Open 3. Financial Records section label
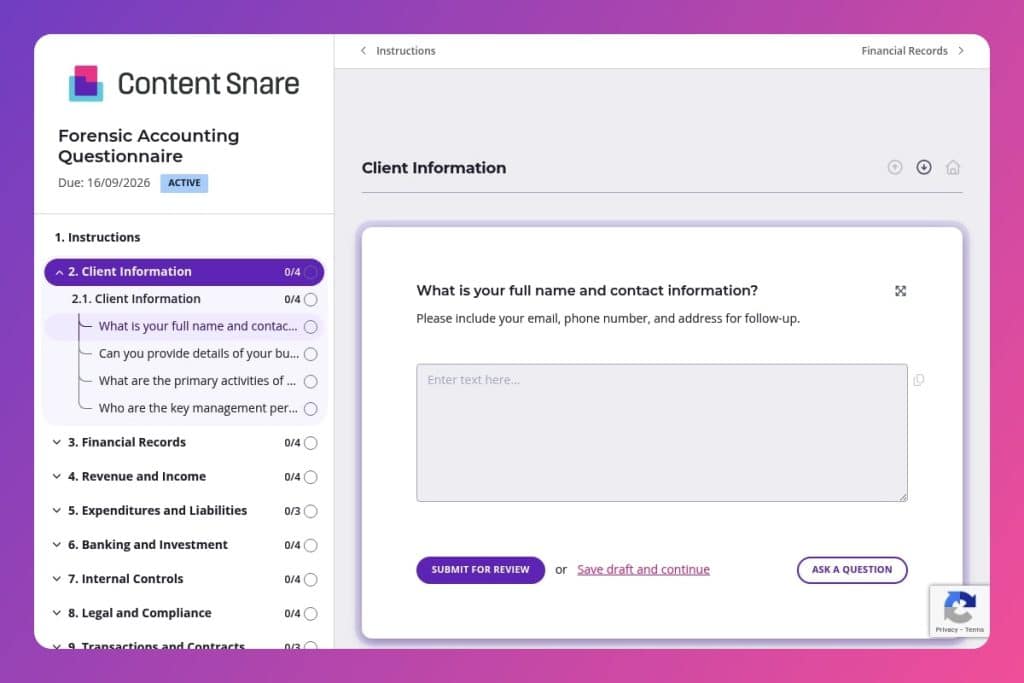This screenshot has height=683, width=1024. [127, 442]
